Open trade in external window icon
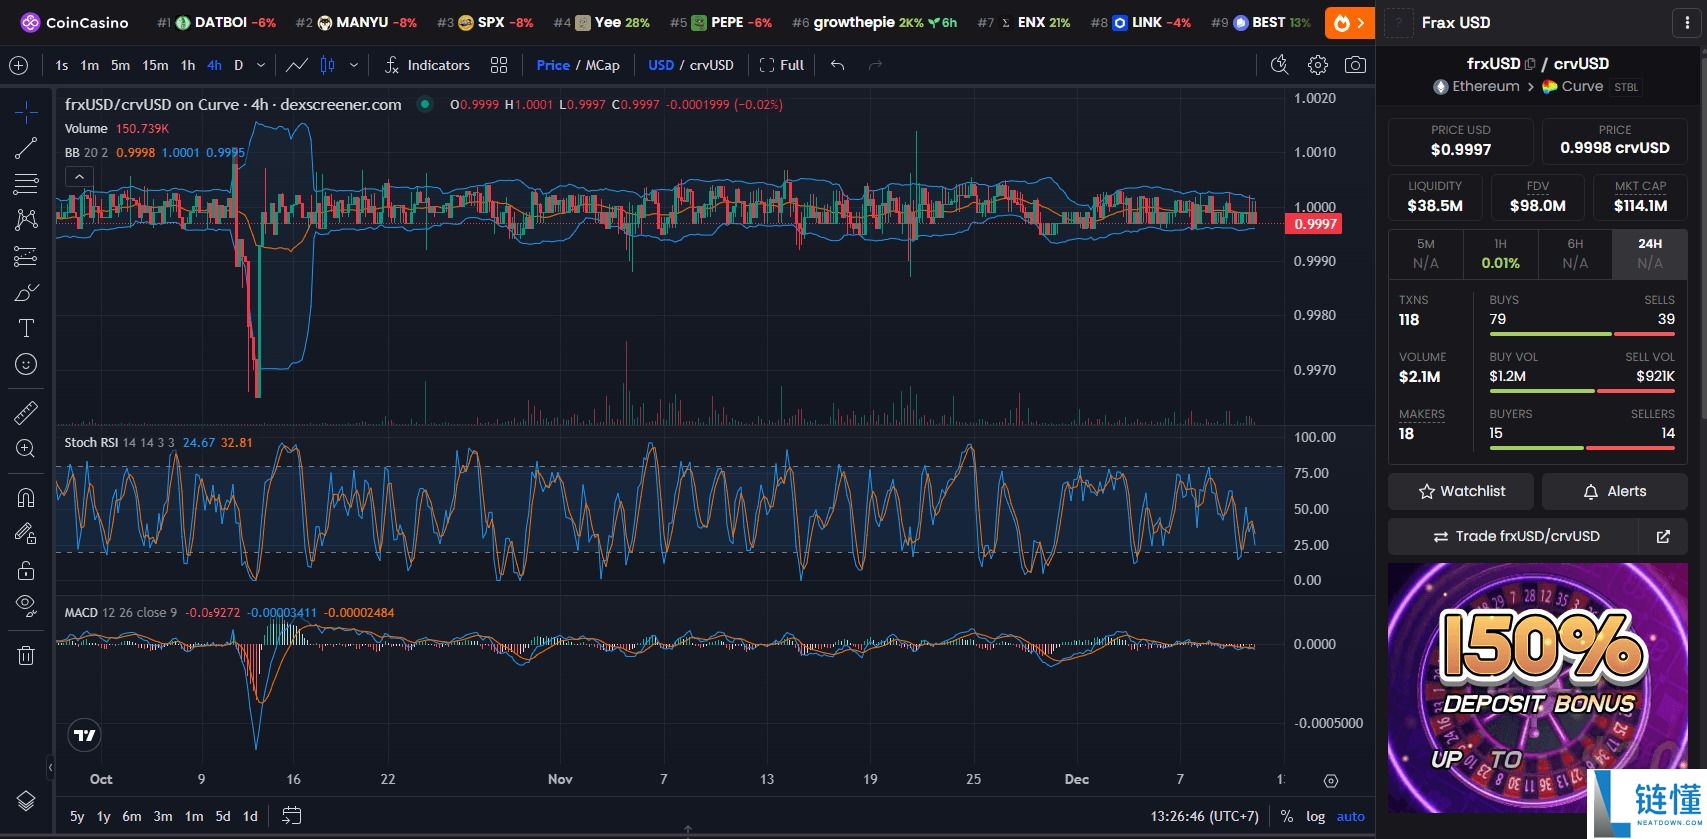Image resolution: width=1707 pixels, height=839 pixels. coord(1663,537)
